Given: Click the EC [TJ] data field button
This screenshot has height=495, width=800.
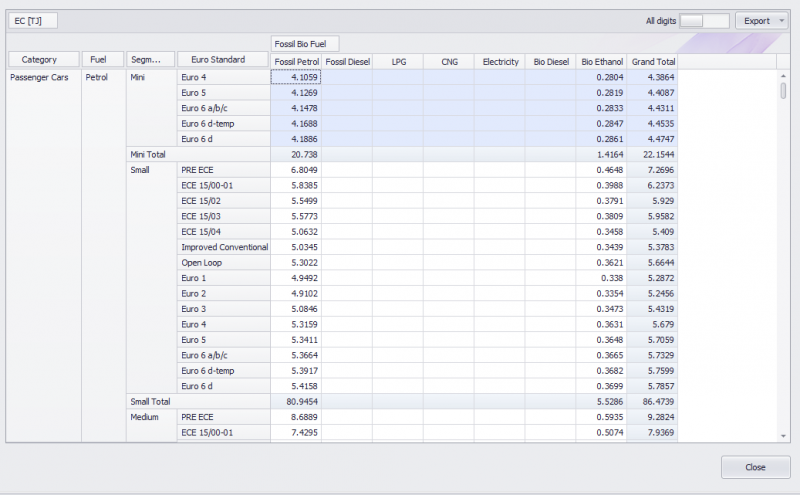Looking at the screenshot, I should (33, 21).
